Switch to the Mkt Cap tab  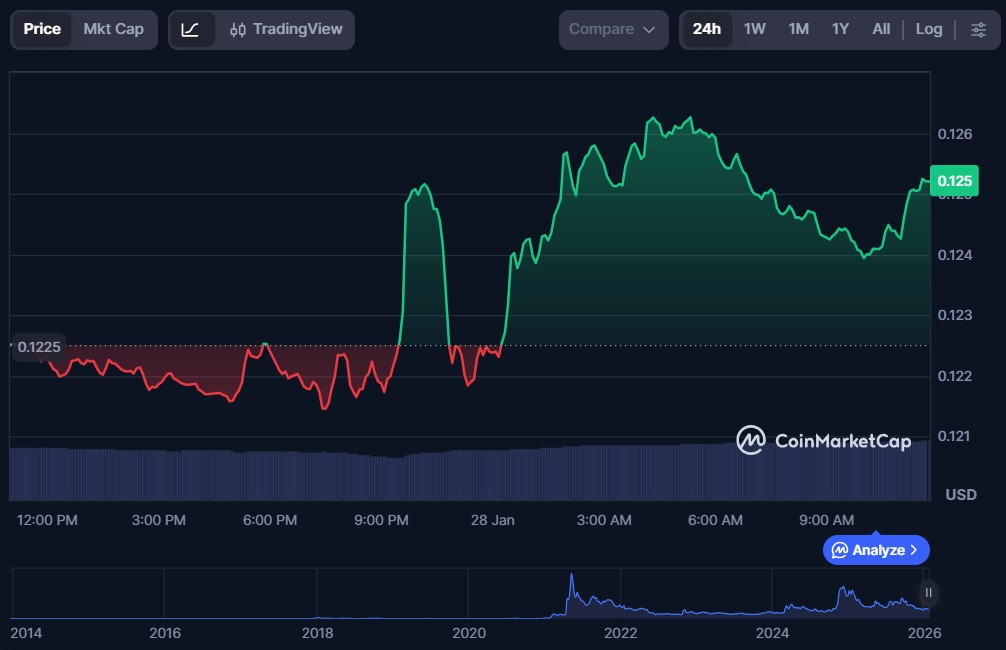click(113, 30)
